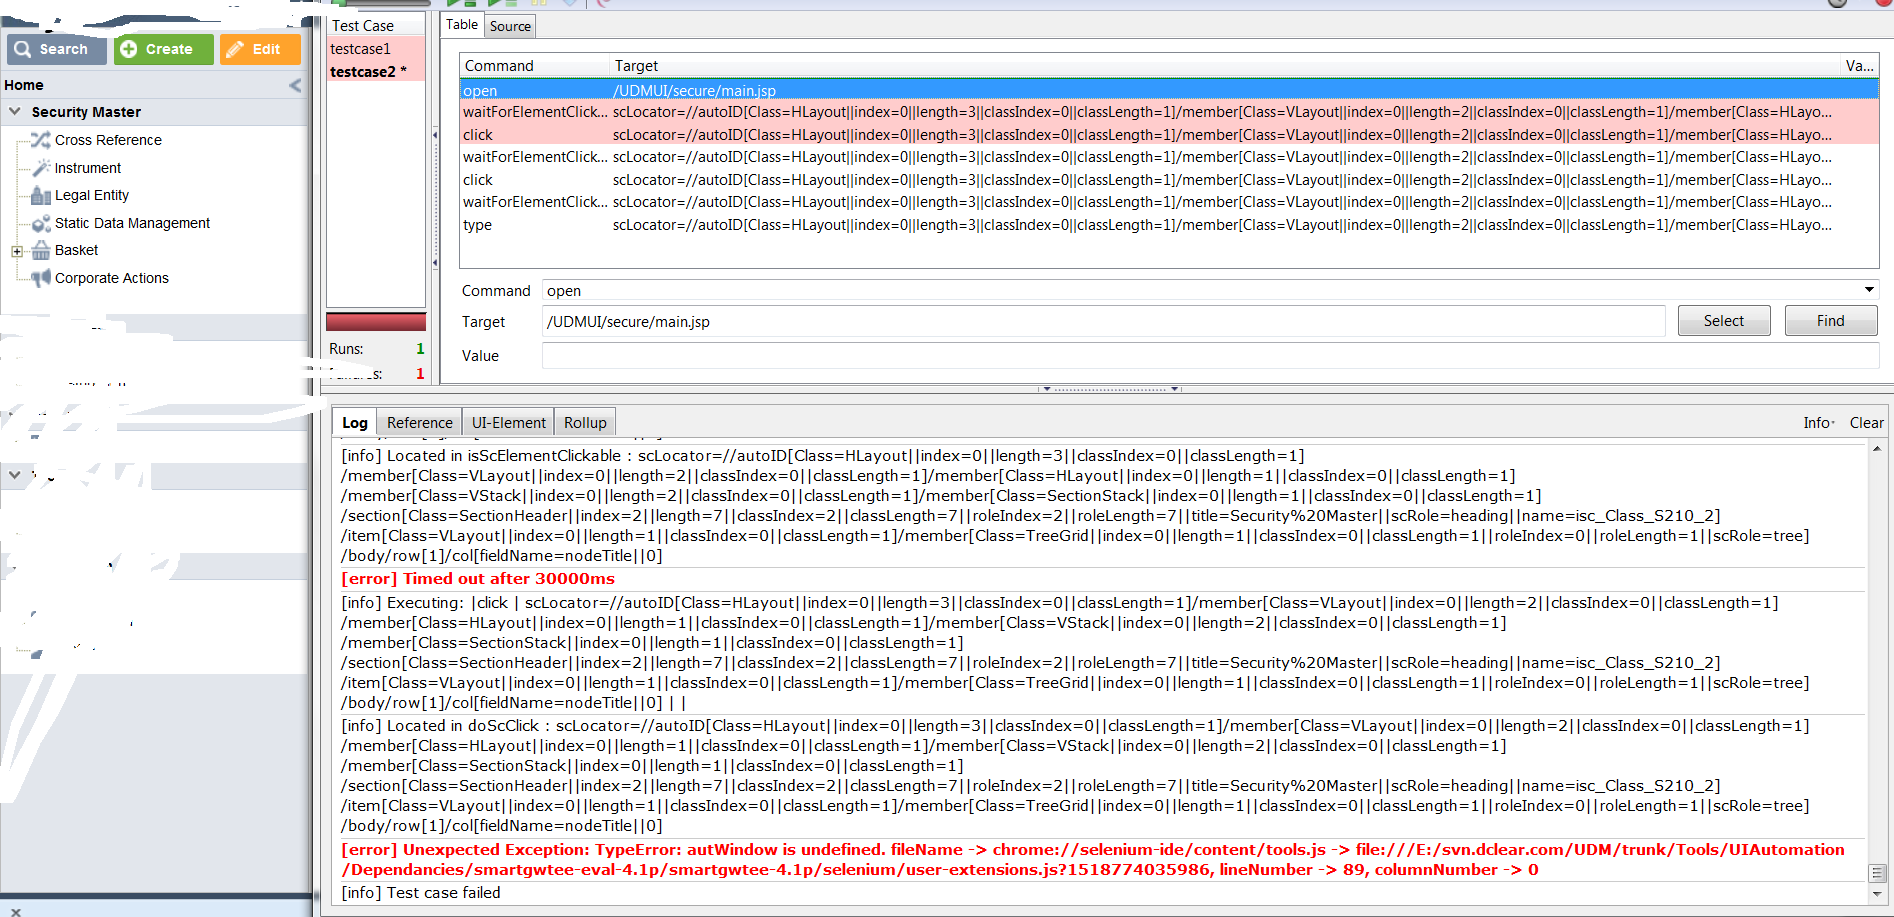This screenshot has height=917, width=1894.
Task: Click the Static Data Management icon
Action: tap(40, 224)
